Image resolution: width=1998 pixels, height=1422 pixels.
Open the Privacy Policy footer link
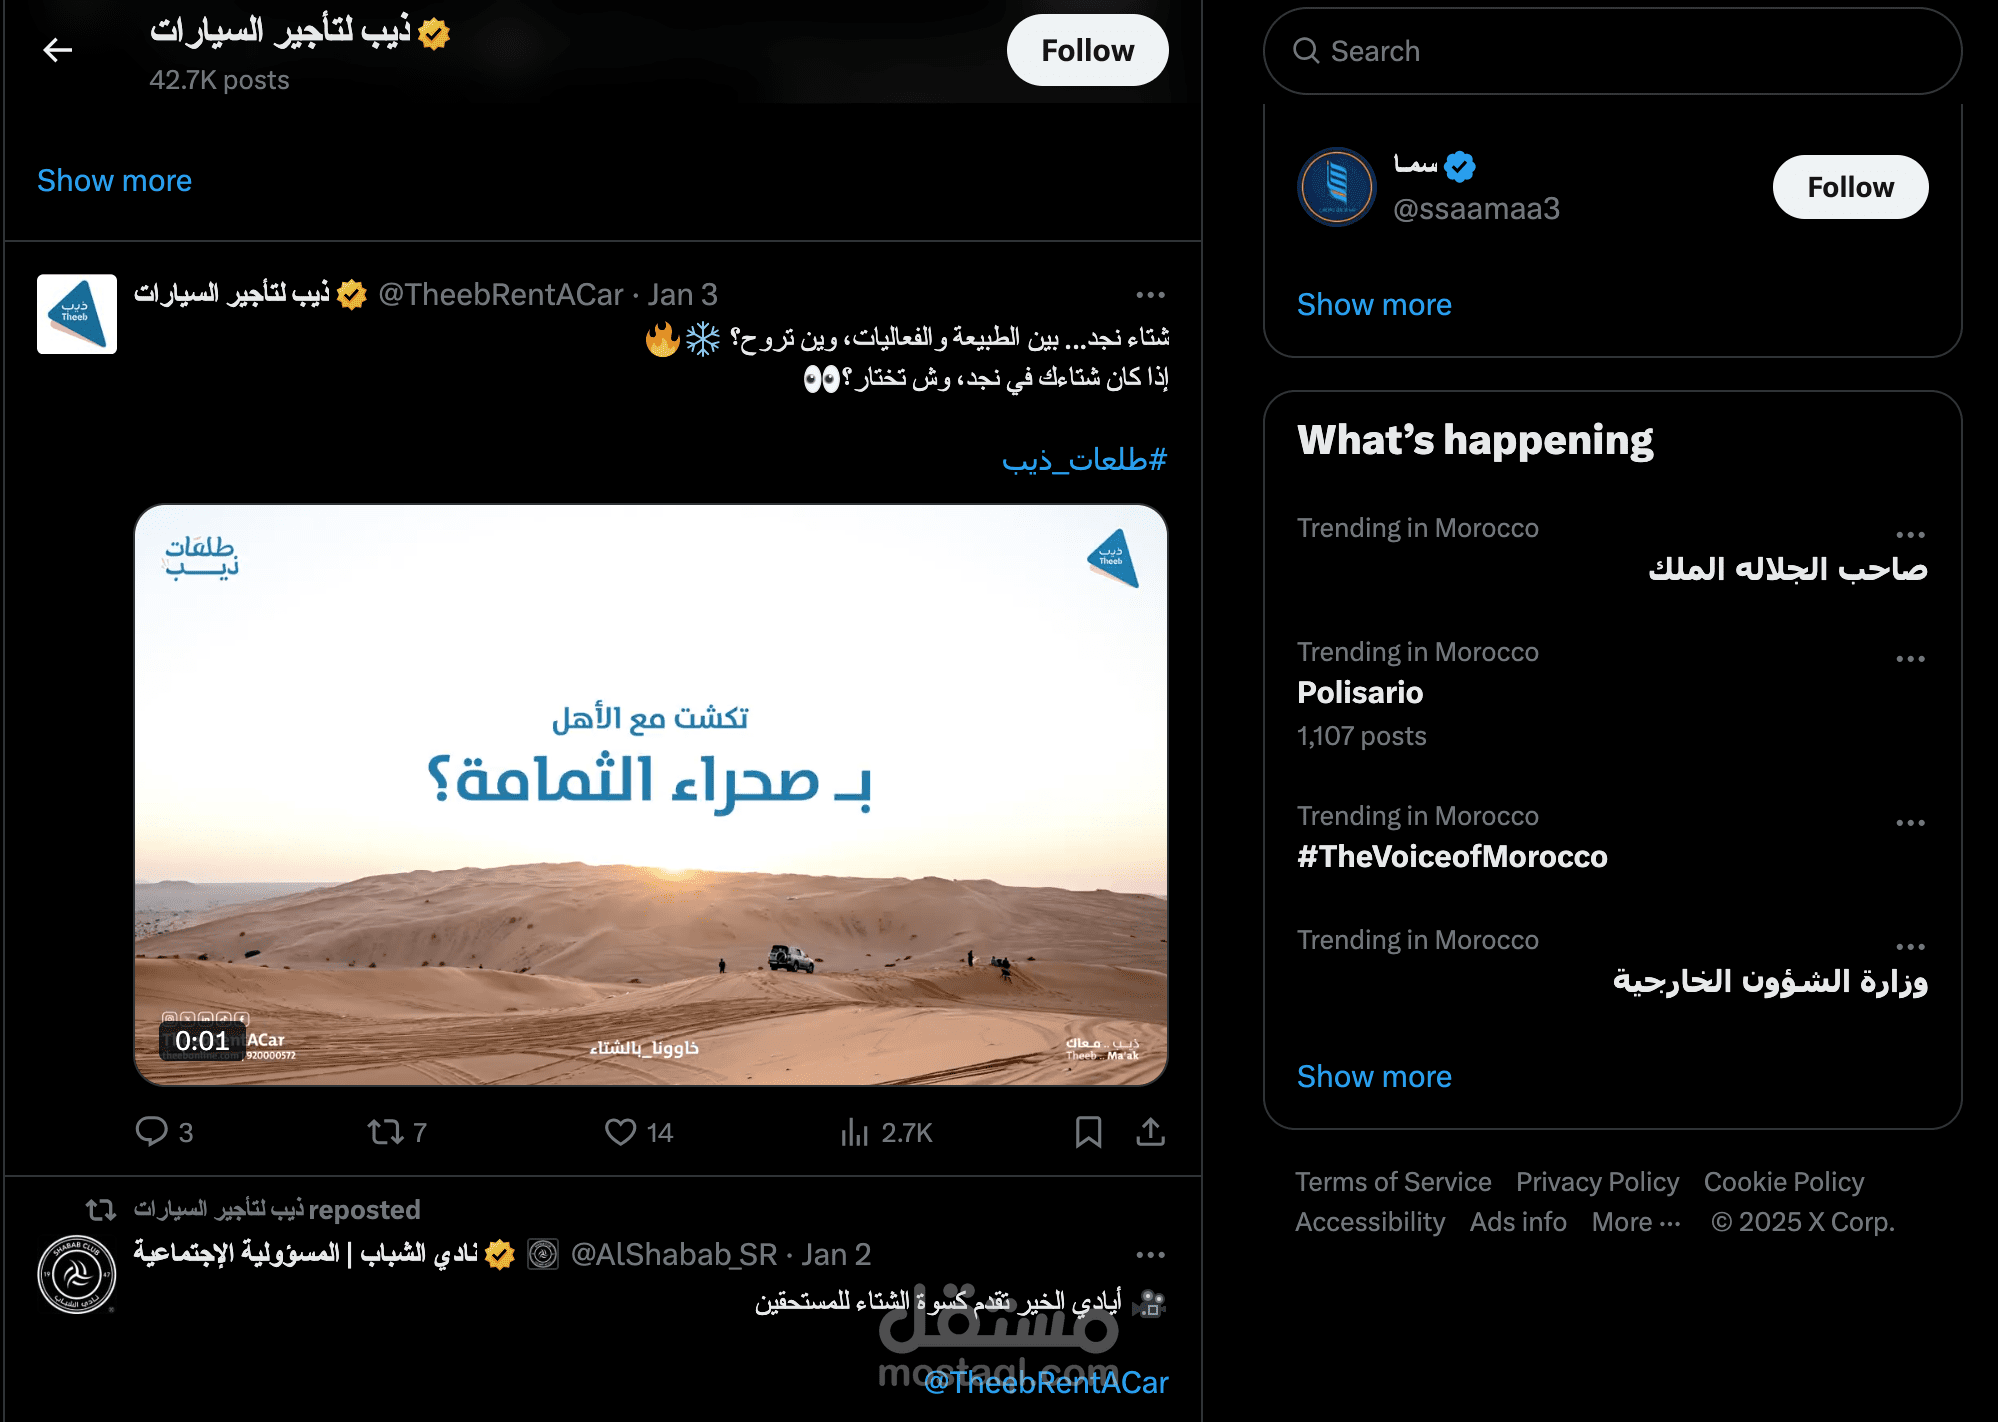(x=1597, y=1182)
